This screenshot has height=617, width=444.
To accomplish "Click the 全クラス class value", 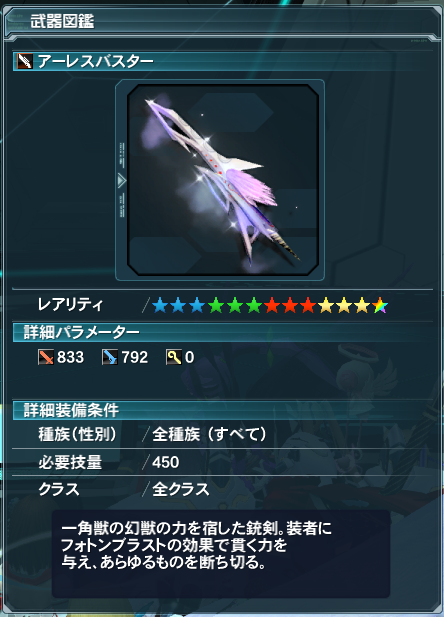I will click(181, 490).
